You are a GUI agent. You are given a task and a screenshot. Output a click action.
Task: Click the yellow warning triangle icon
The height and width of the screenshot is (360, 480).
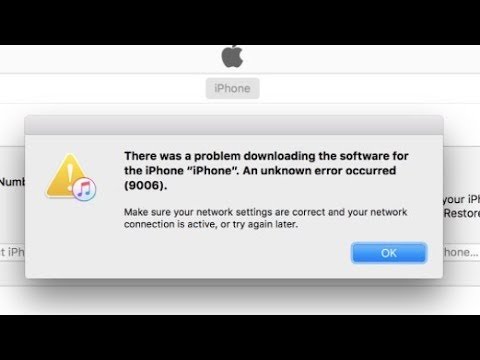point(66,175)
